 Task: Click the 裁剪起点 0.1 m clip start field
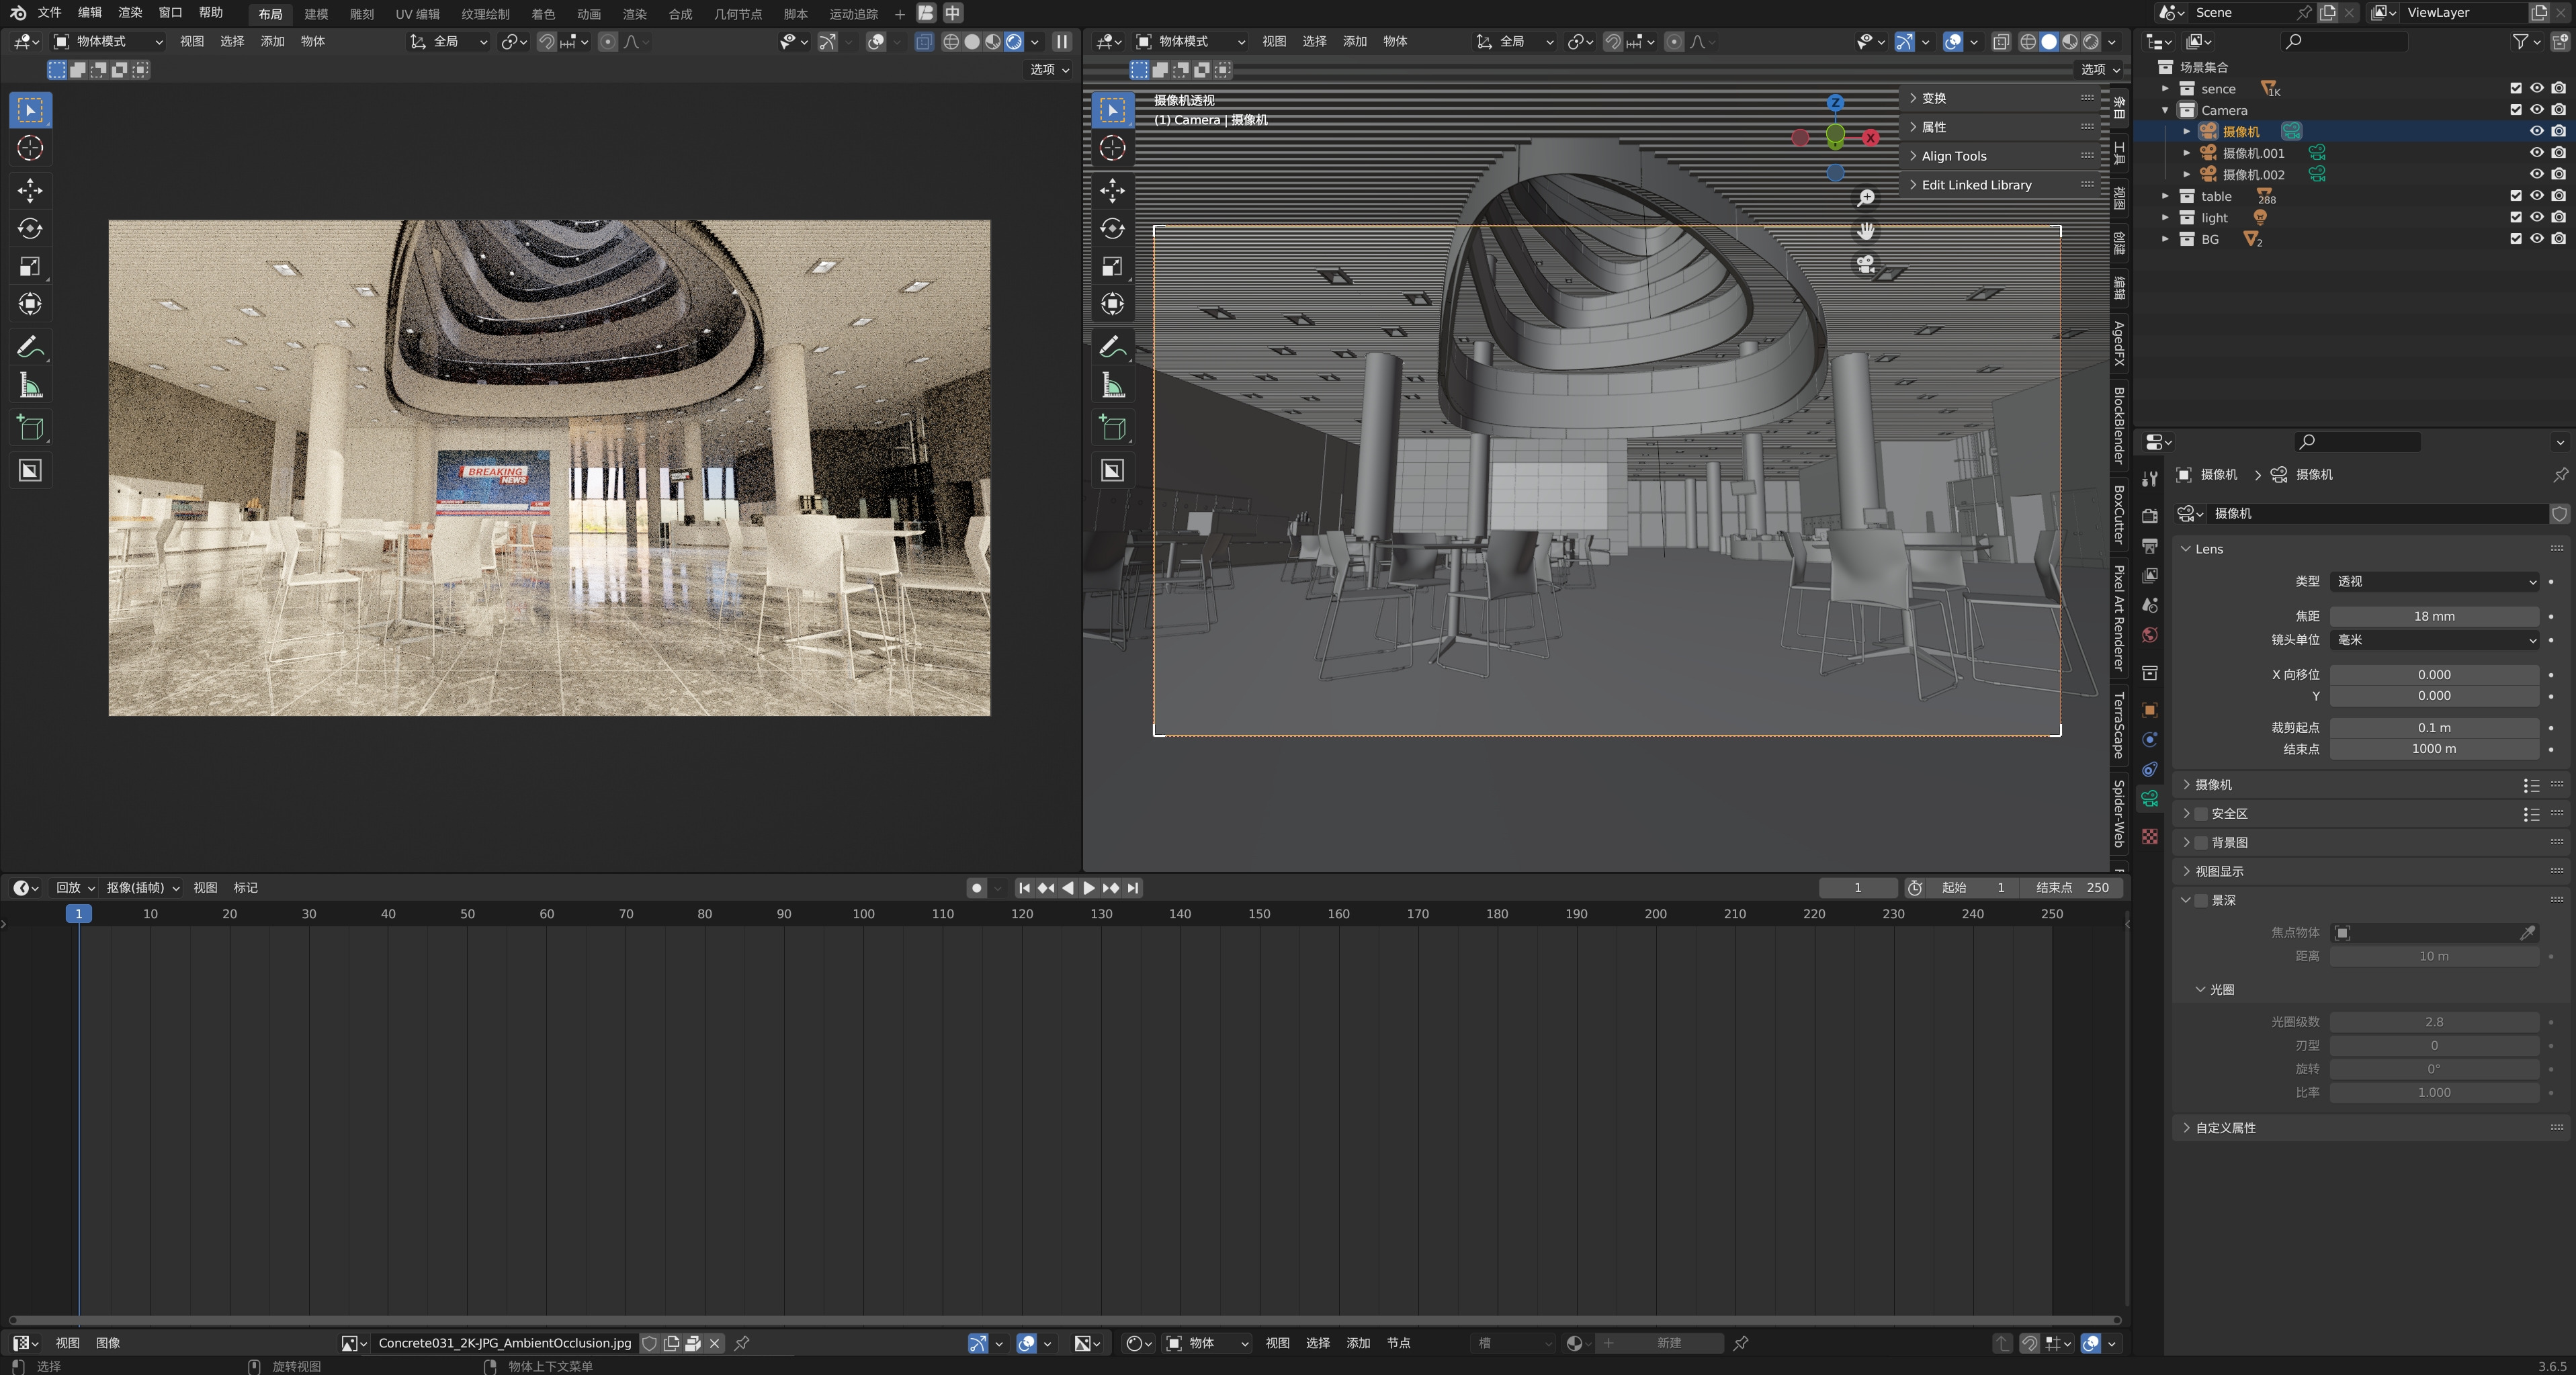[2434, 728]
